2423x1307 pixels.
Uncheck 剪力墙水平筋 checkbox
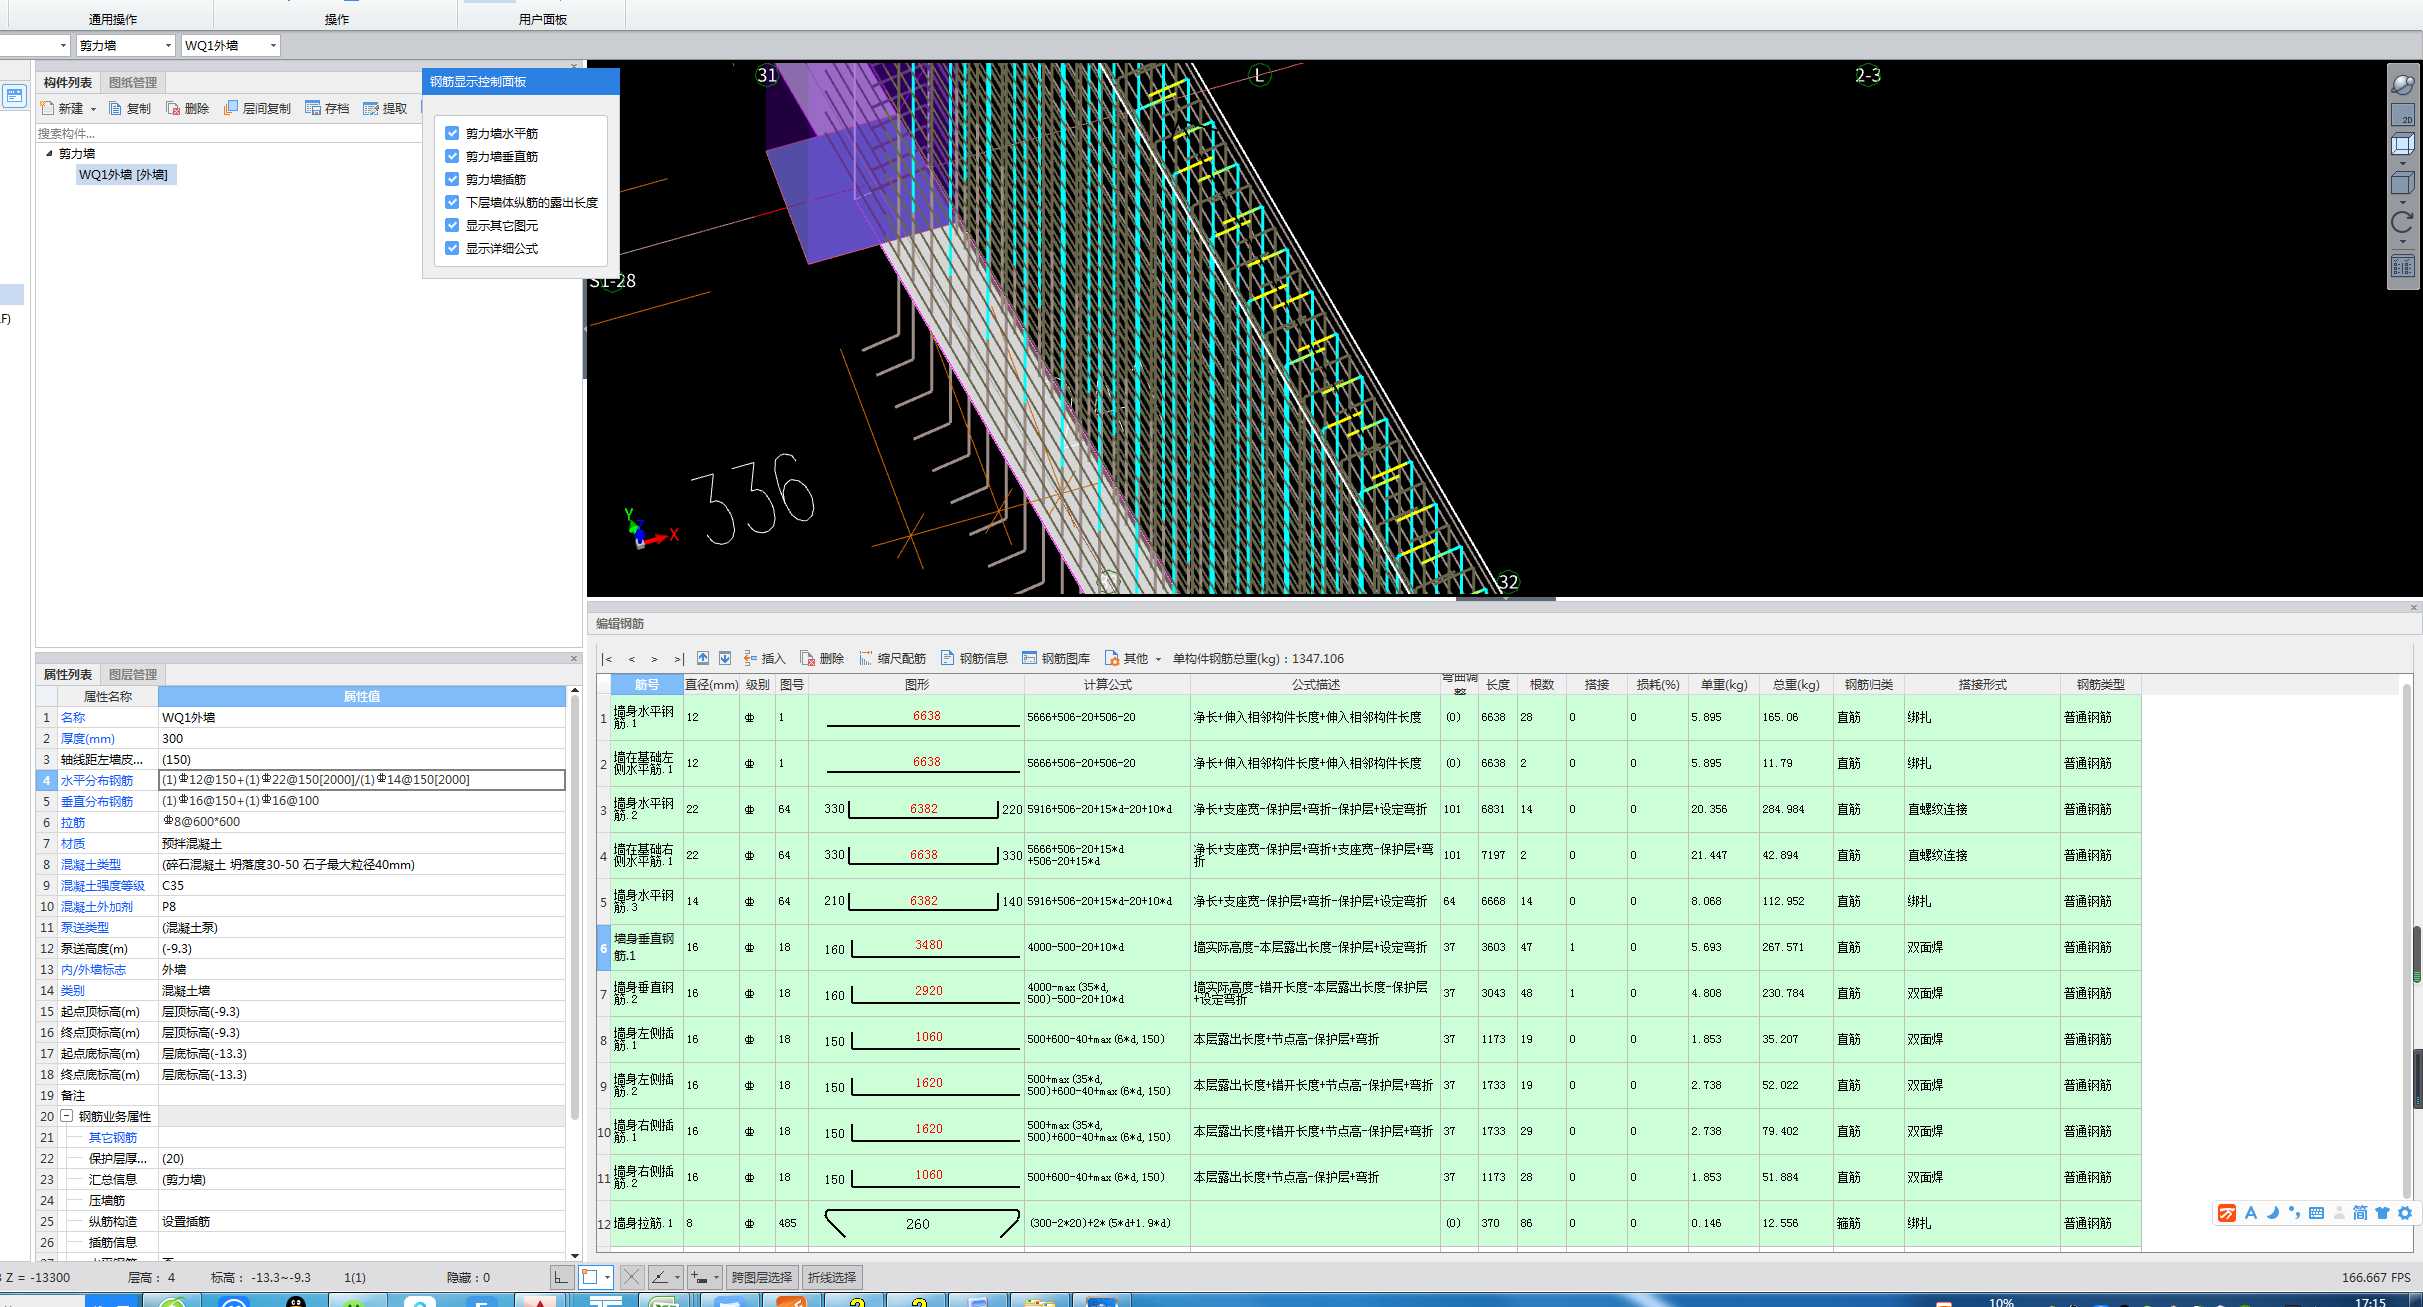[452, 133]
